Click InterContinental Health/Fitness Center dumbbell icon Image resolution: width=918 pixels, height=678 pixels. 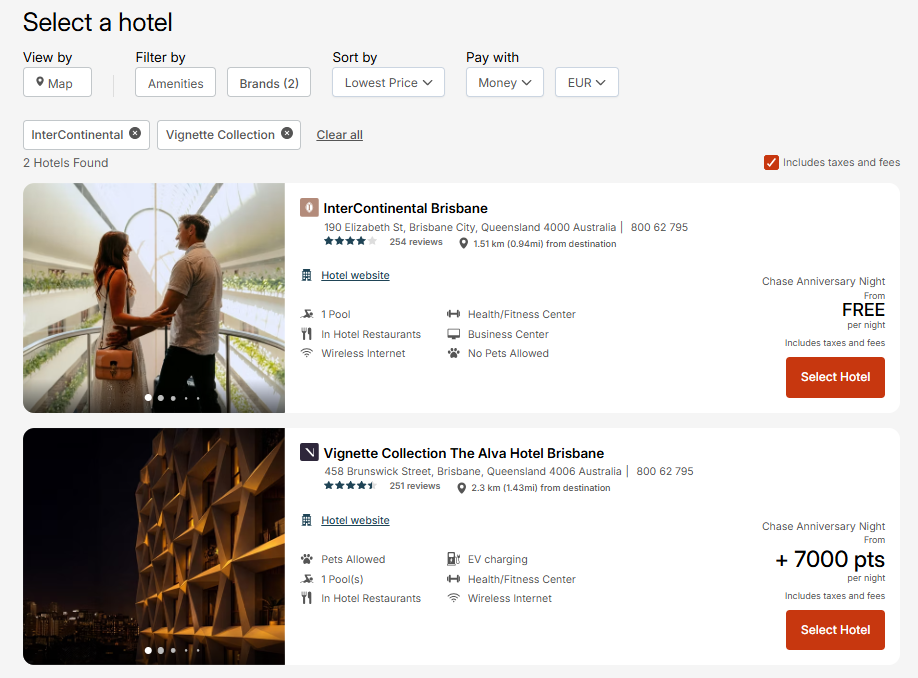coord(453,314)
